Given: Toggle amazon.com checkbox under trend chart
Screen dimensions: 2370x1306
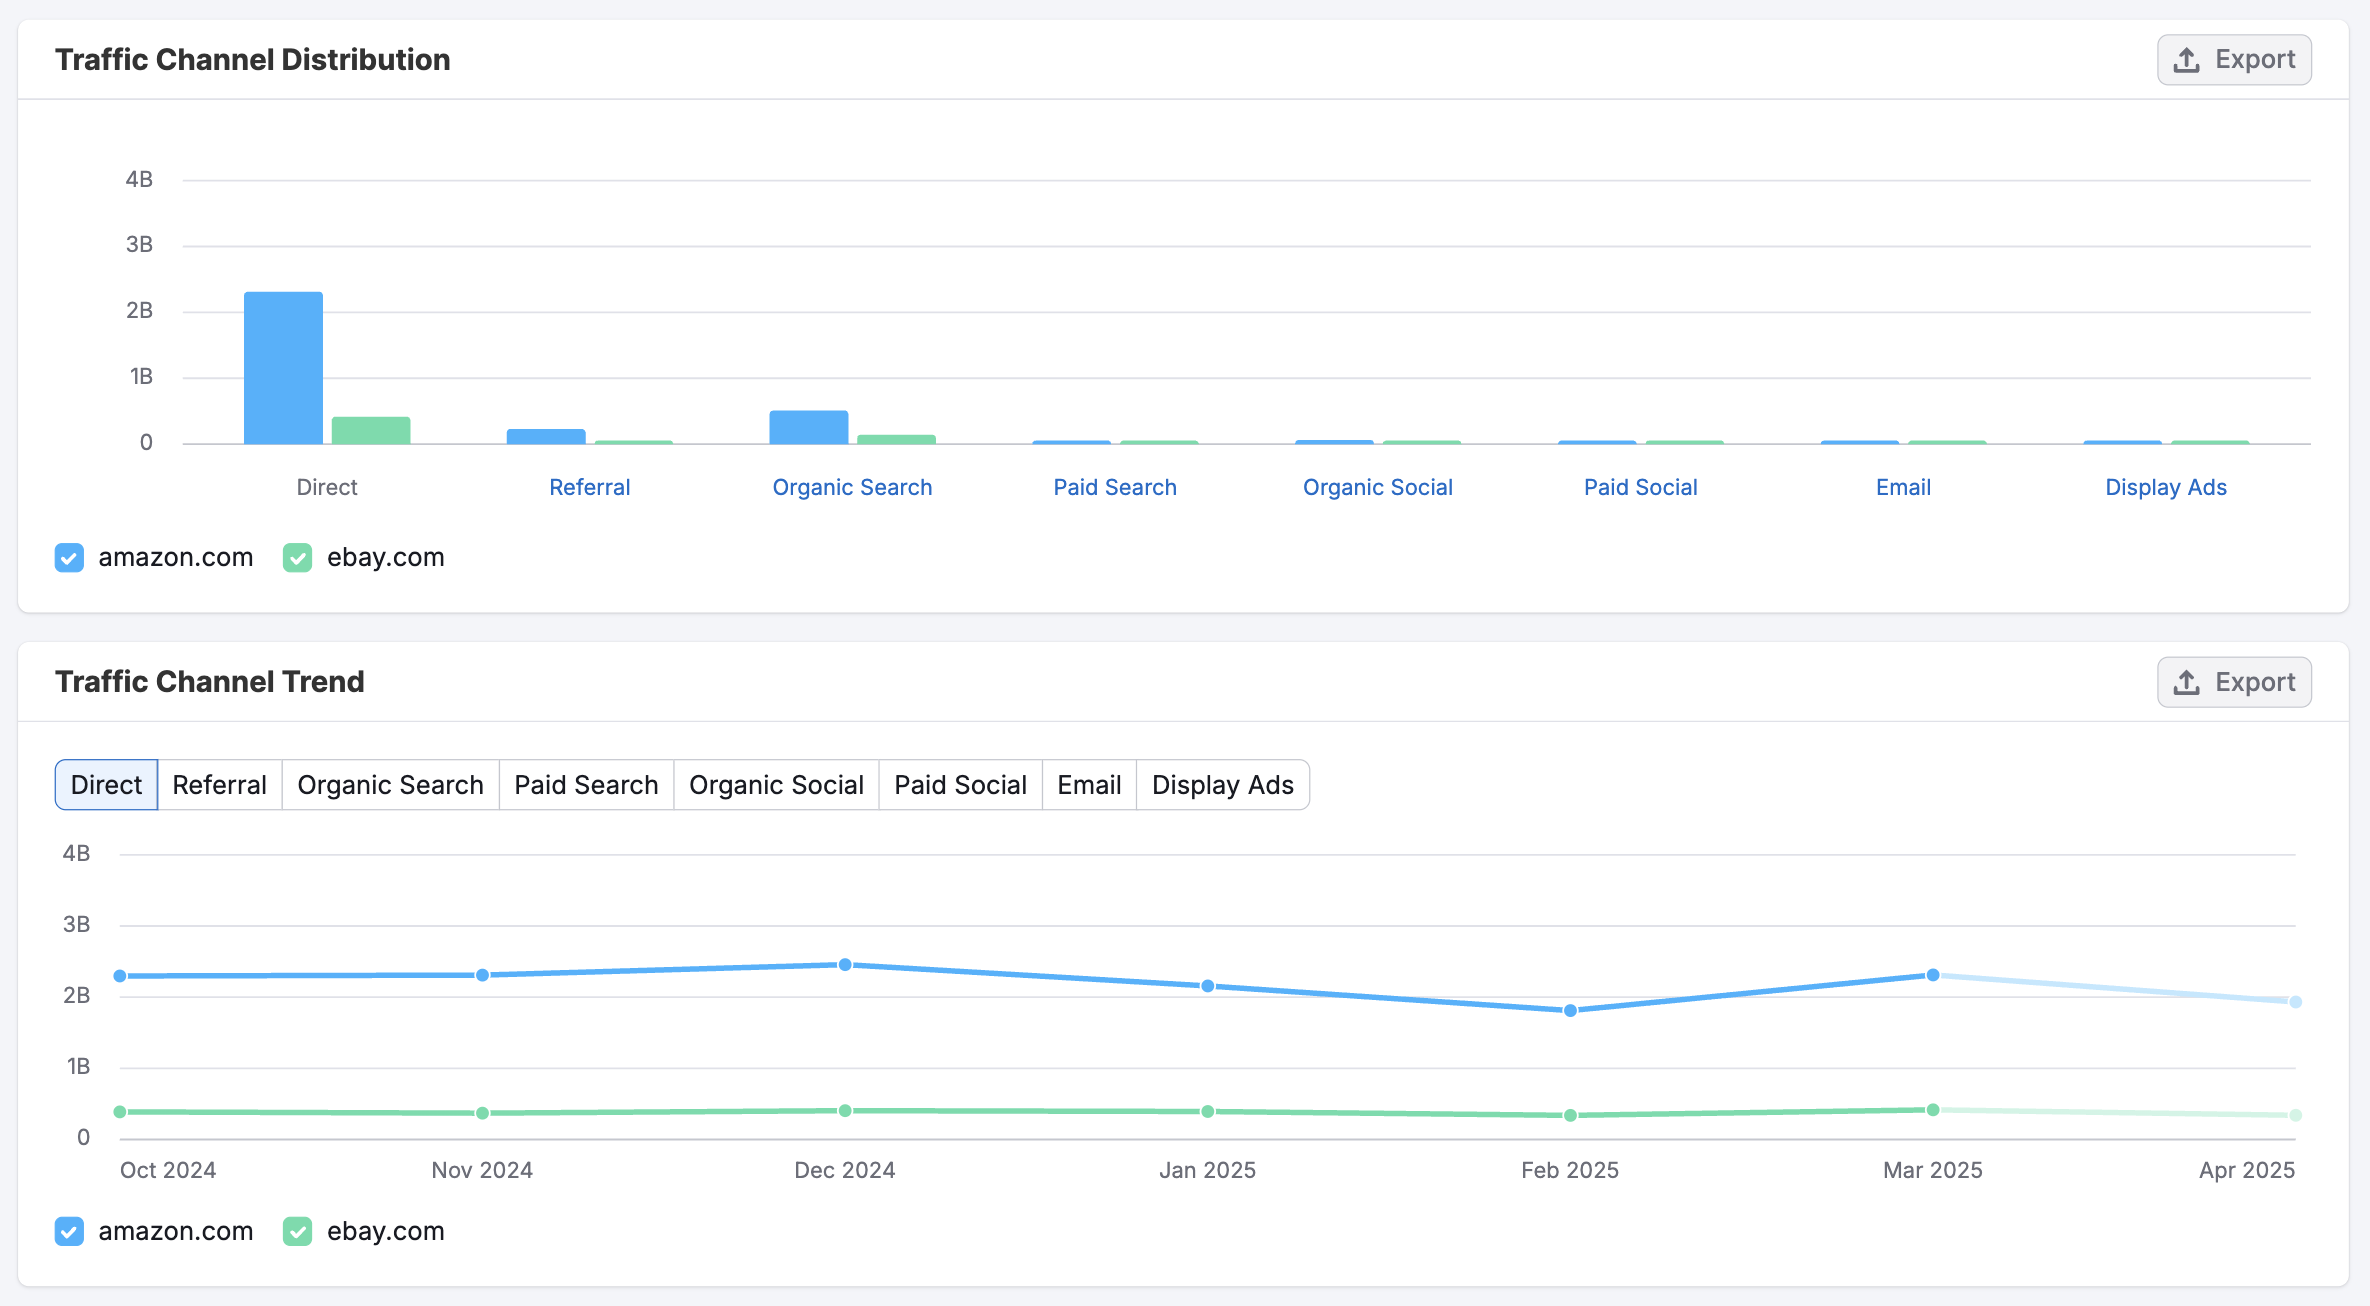Looking at the screenshot, I should 69,1231.
